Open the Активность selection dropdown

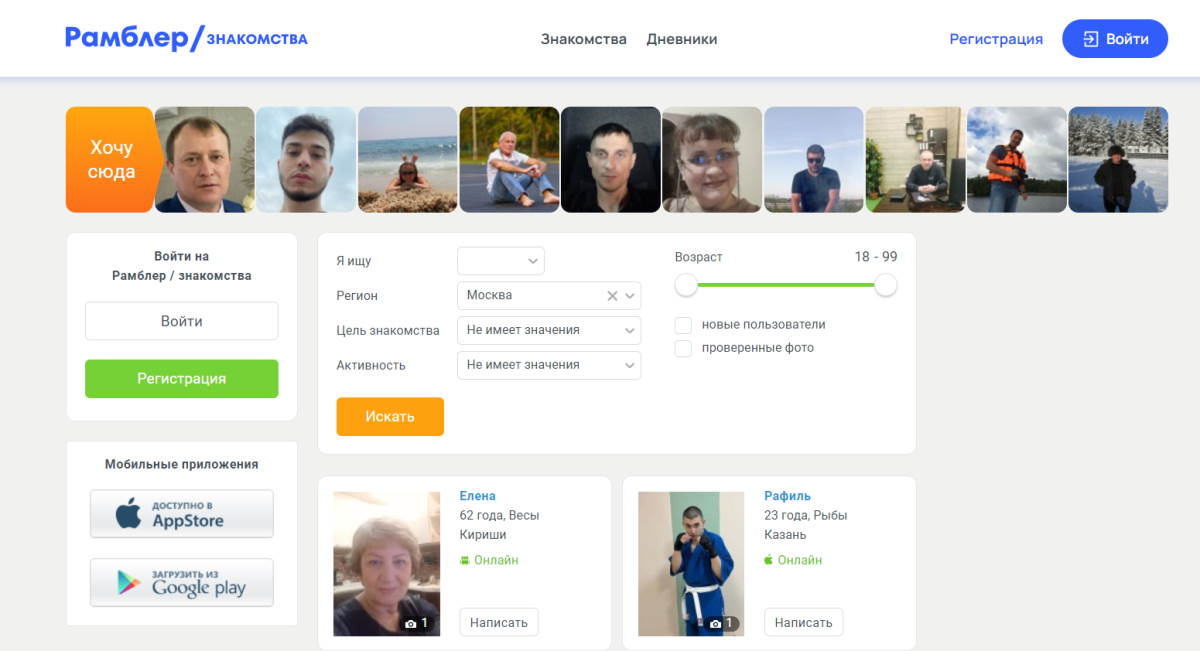[548, 365]
